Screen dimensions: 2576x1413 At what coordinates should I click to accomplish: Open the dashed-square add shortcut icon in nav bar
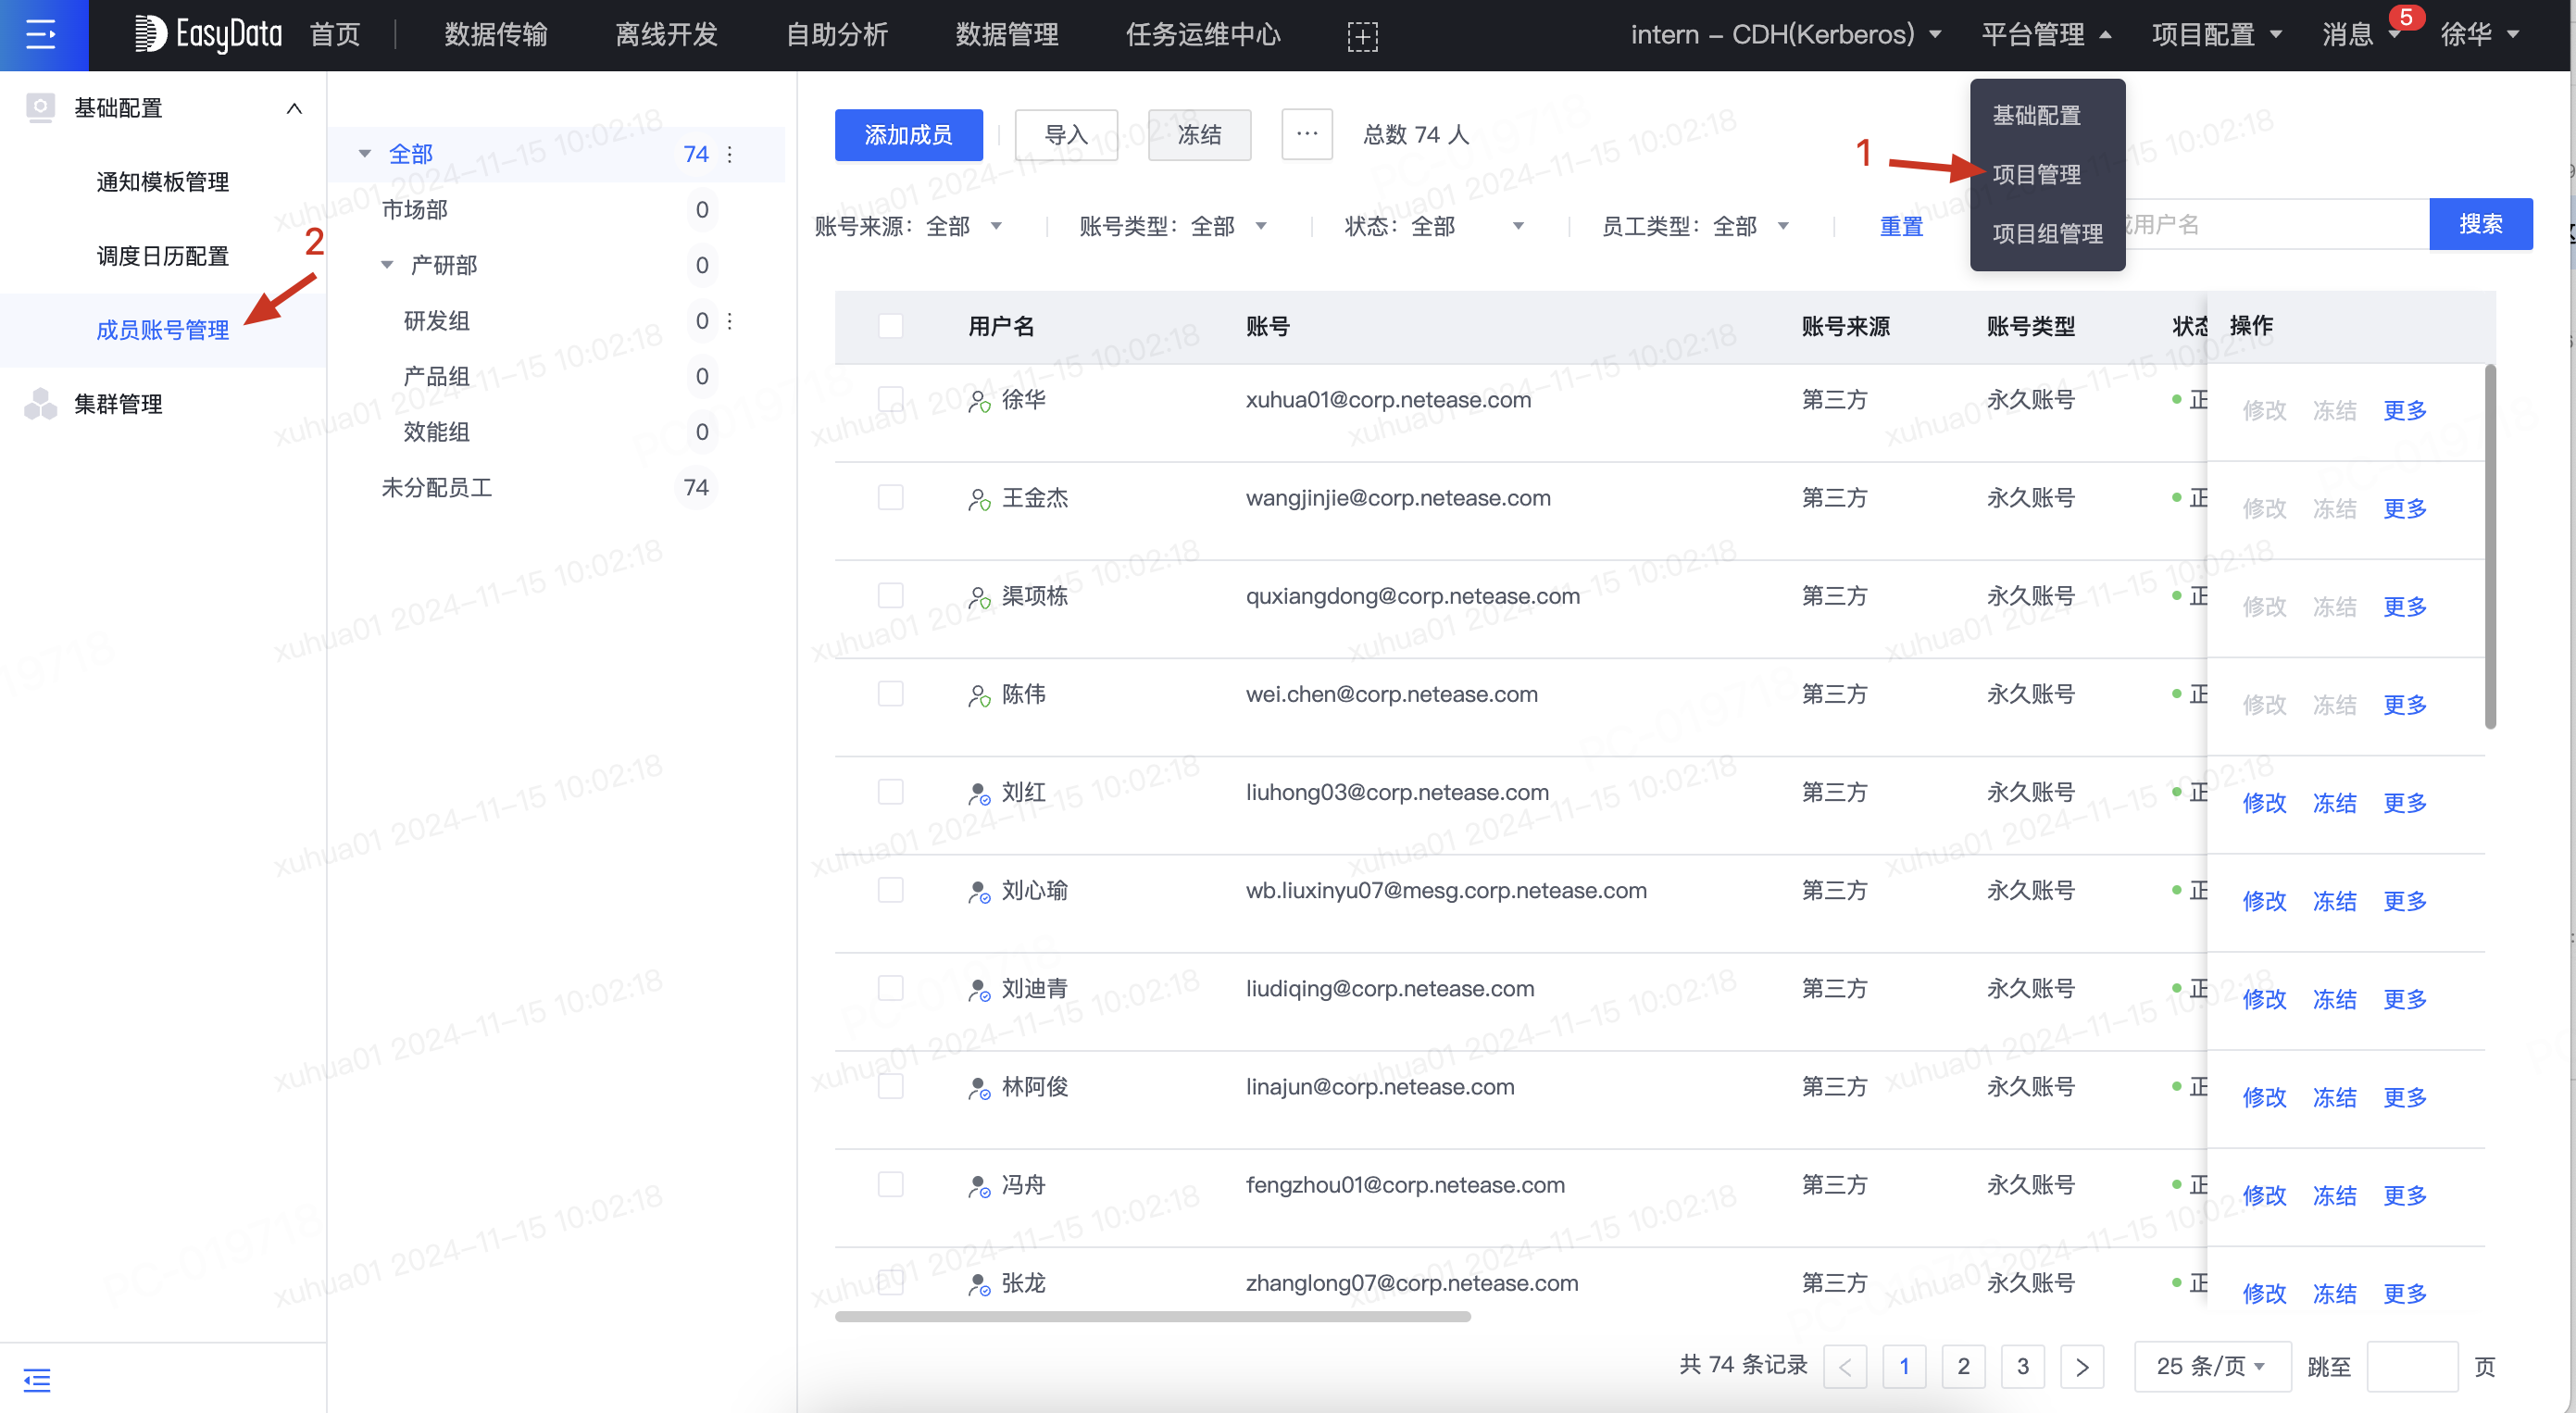(1362, 36)
